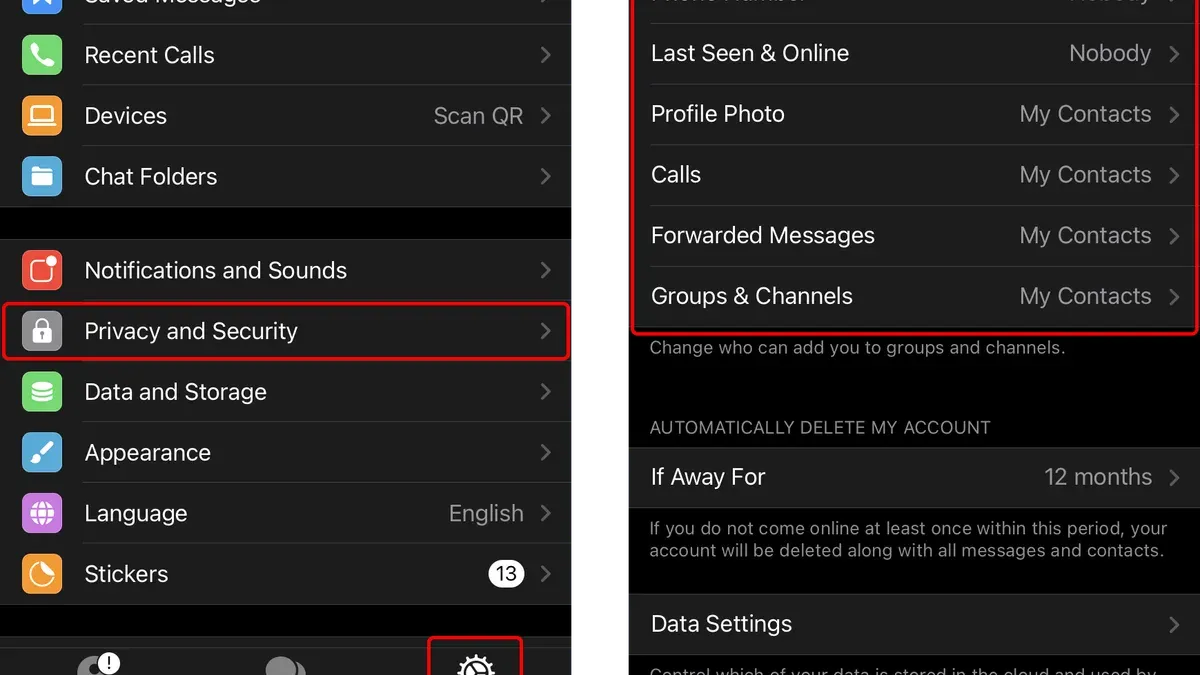Screen dimensions: 1200x675
Task: Tap the purple Language globe icon
Action: [x=42, y=513]
